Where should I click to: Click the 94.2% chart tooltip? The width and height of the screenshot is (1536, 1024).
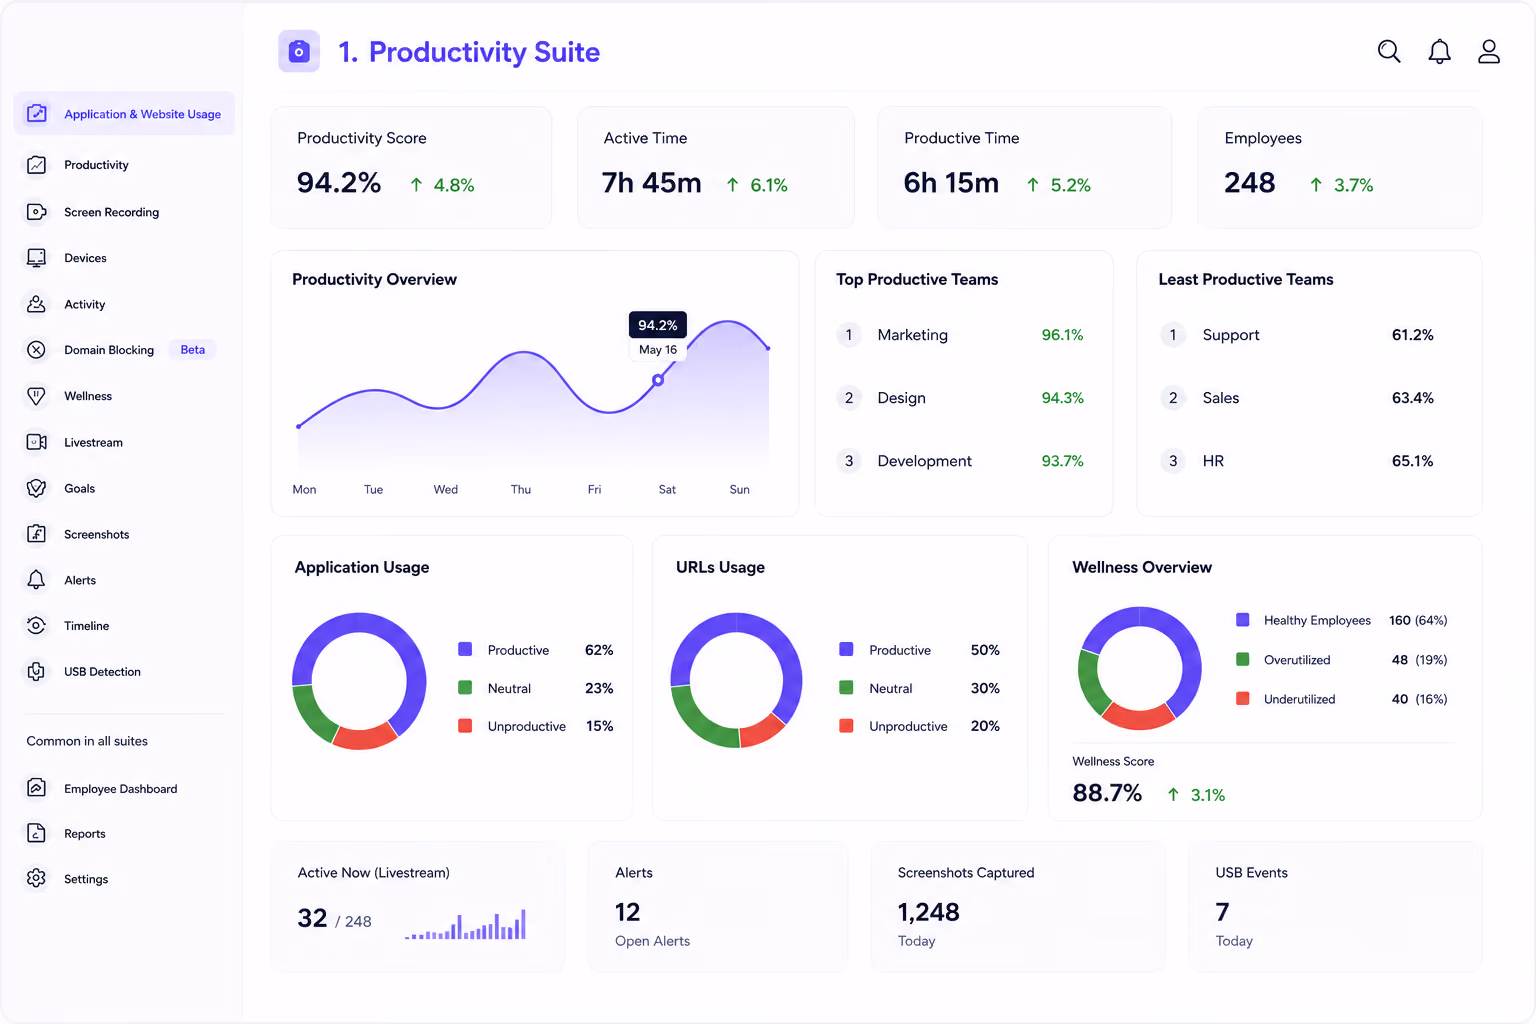click(x=658, y=325)
